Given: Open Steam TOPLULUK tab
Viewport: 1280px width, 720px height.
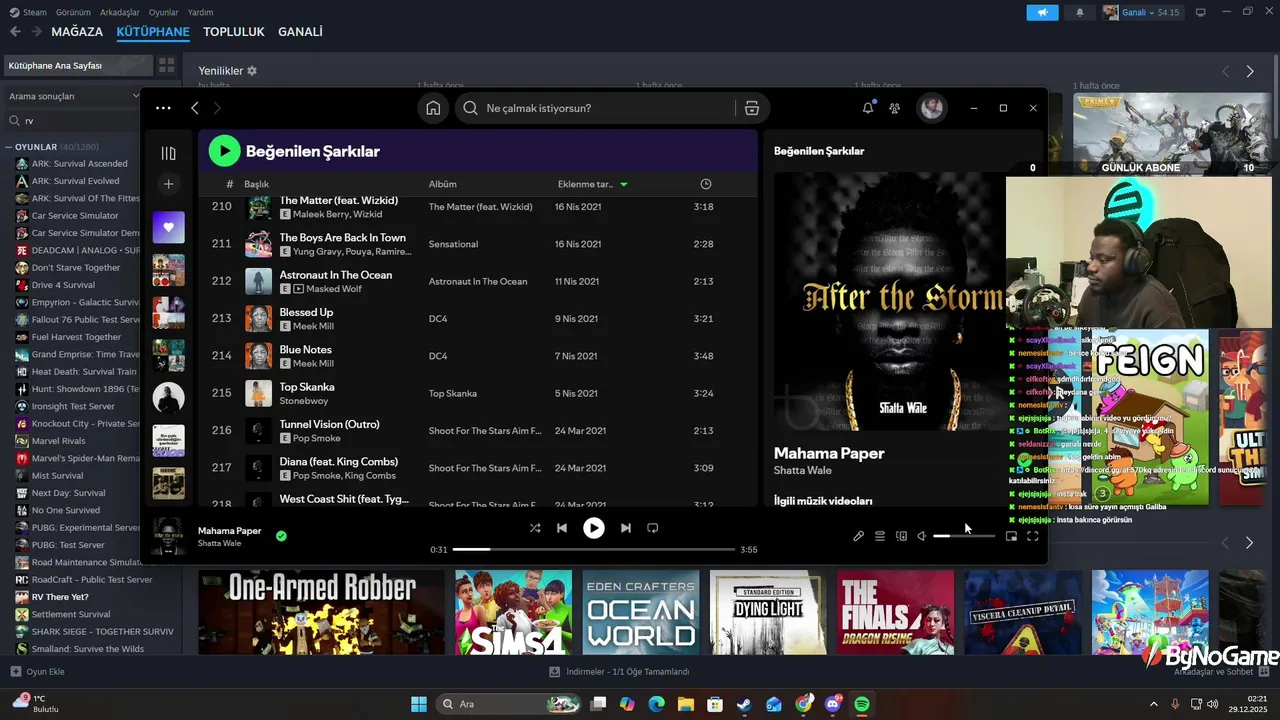Looking at the screenshot, I should 234,31.
